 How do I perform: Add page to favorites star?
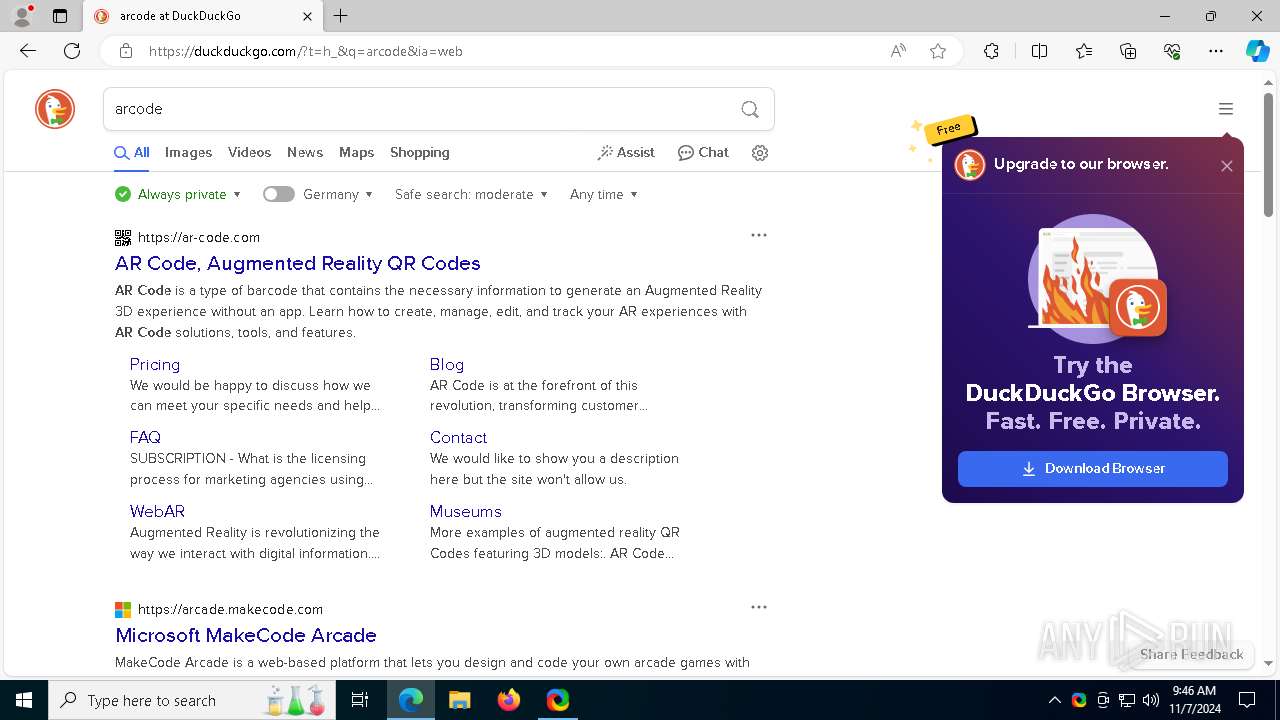(938, 51)
